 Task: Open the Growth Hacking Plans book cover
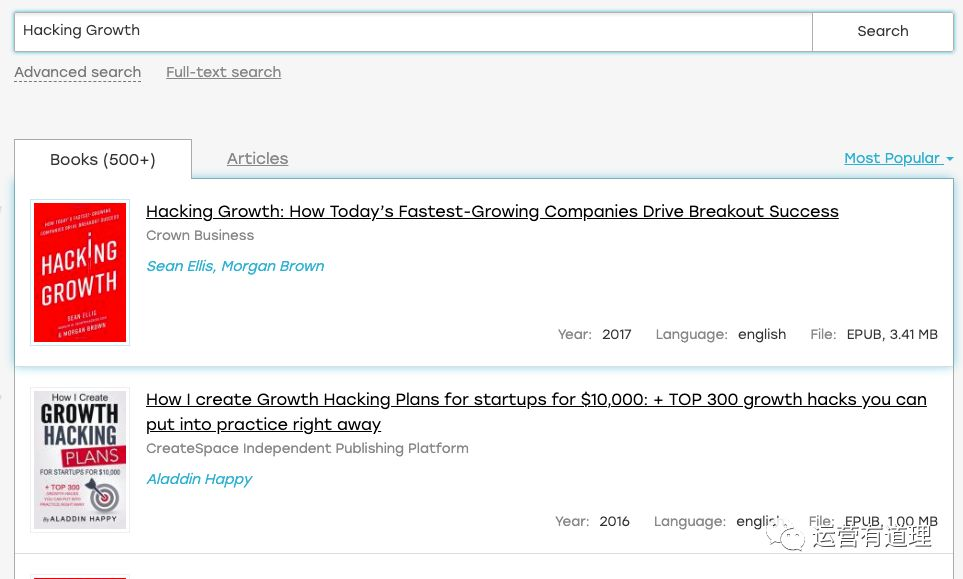(x=80, y=460)
